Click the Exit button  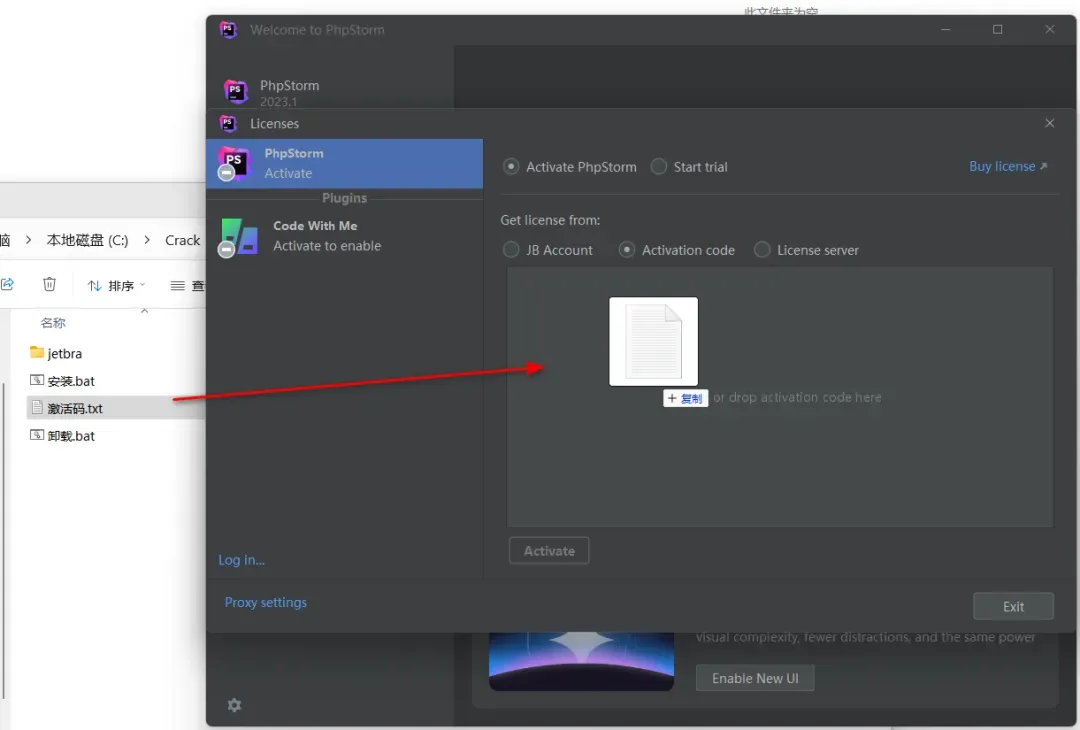1013,607
